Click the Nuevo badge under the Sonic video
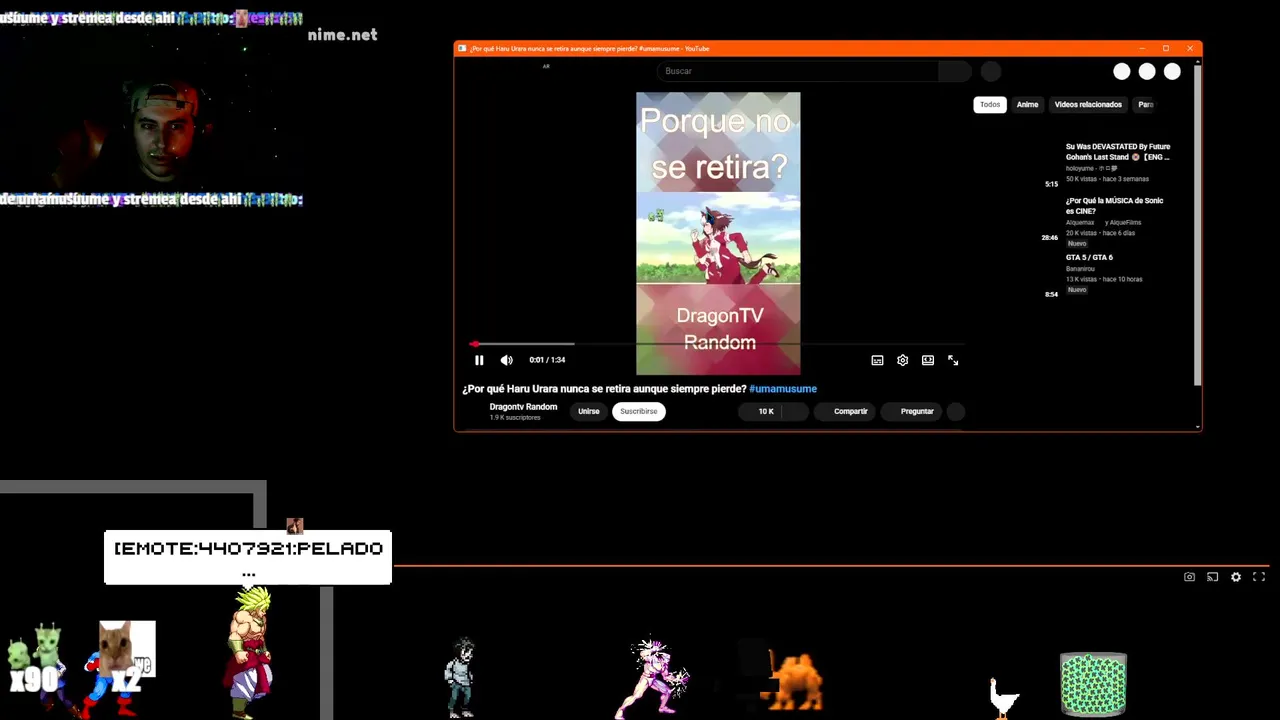Viewport: 1280px width, 720px height. pos(1077,244)
